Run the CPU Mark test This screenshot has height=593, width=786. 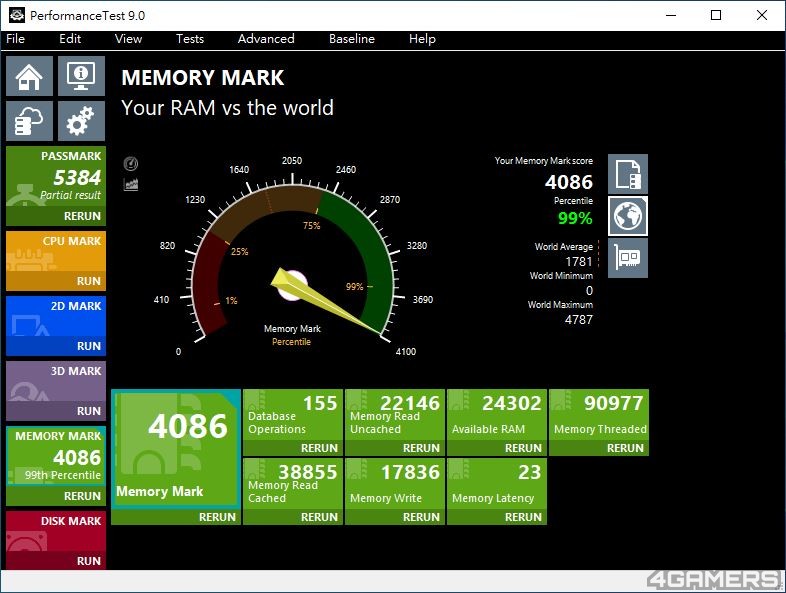pyautogui.click(x=56, y=281)
